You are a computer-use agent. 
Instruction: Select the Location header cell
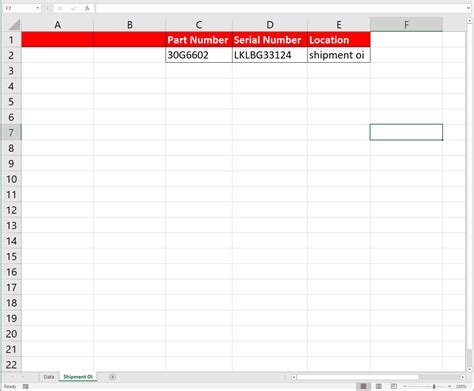click(x=339, y=40)
